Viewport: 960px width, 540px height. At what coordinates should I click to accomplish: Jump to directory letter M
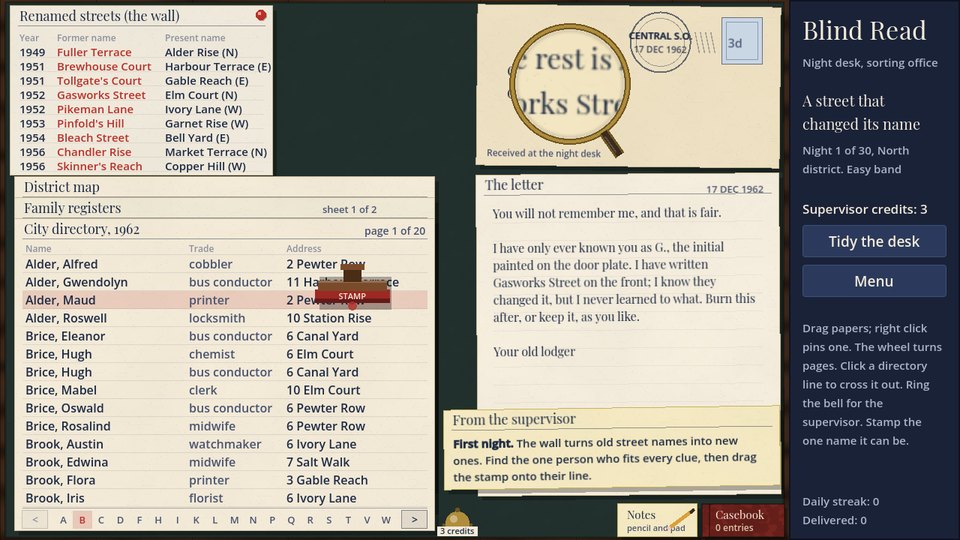[x=234, y=520]
